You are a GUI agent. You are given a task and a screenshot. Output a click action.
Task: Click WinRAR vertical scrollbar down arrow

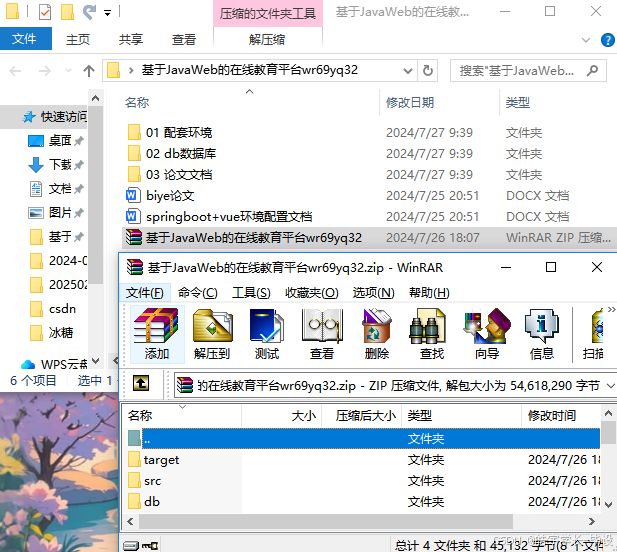coord(608,505)
